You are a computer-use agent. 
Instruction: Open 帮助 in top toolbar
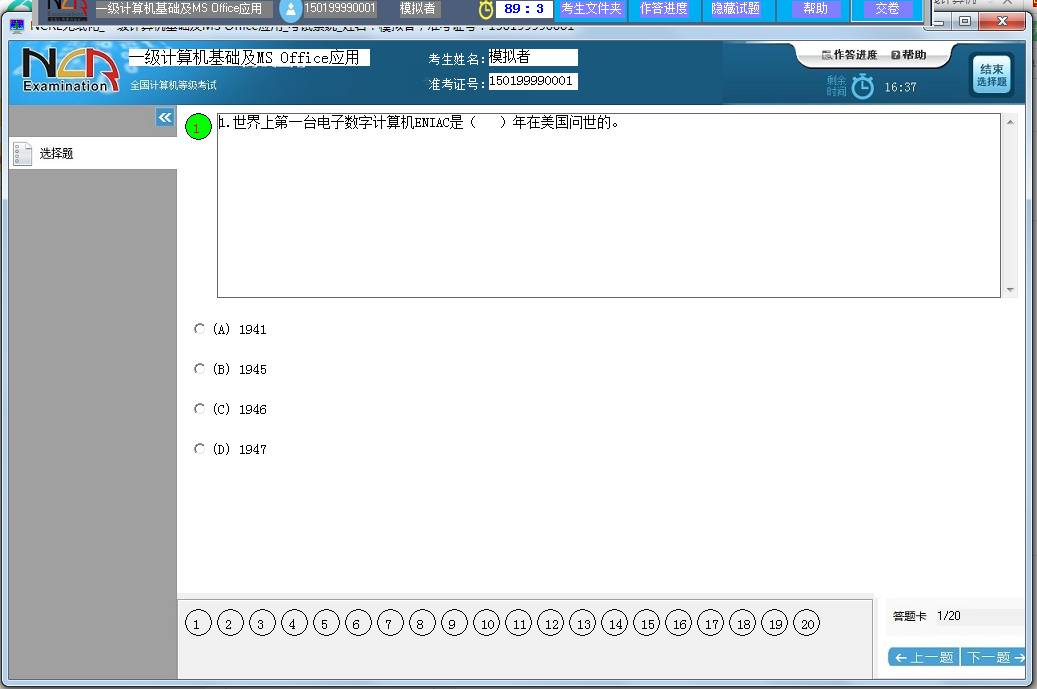[815, 9]
